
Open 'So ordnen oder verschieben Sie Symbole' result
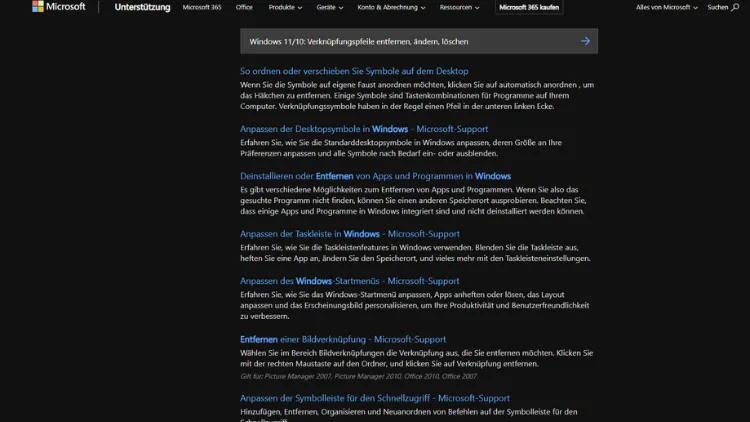click(x=354, y=71)
